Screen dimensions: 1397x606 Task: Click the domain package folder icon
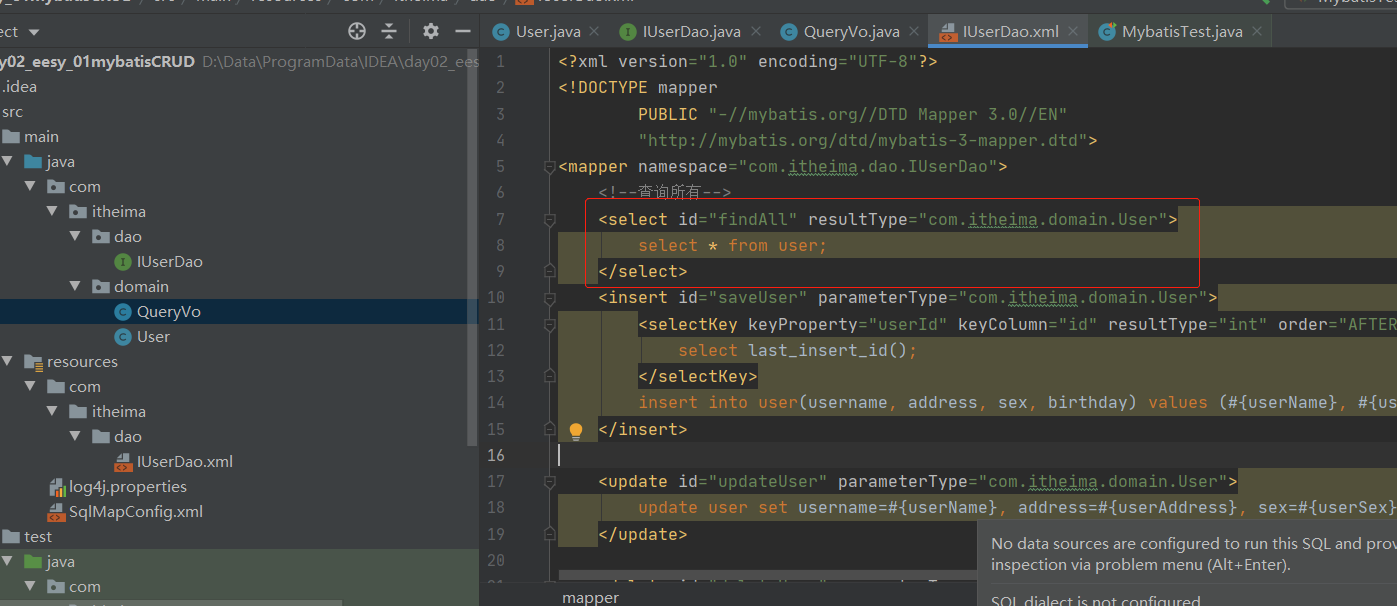click(101, 287)
